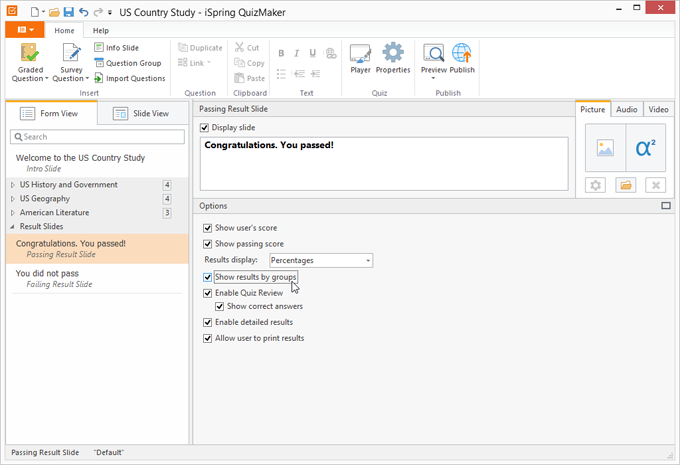Screen dimensions: 680x465
Task: Toggle Enable Quiz Review checkbox
Action: pyautogui.click(x=207, y=293)
